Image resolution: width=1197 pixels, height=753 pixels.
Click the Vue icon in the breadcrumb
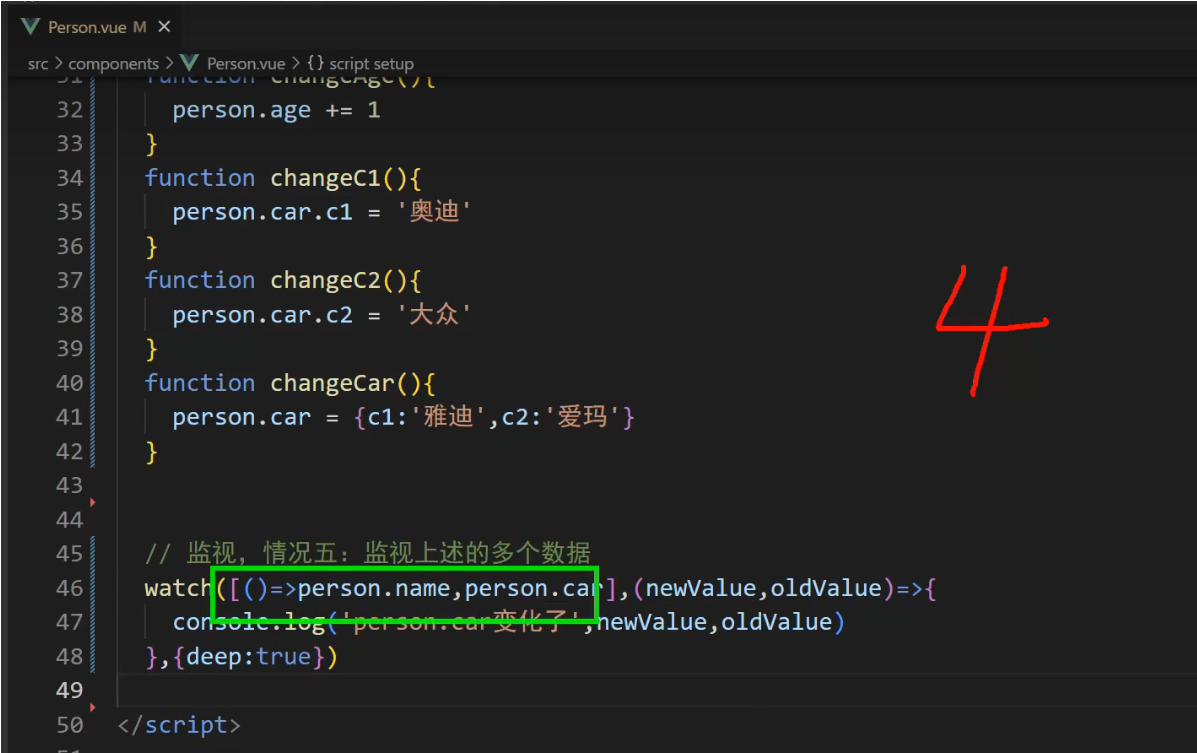(x=189, y=63)
